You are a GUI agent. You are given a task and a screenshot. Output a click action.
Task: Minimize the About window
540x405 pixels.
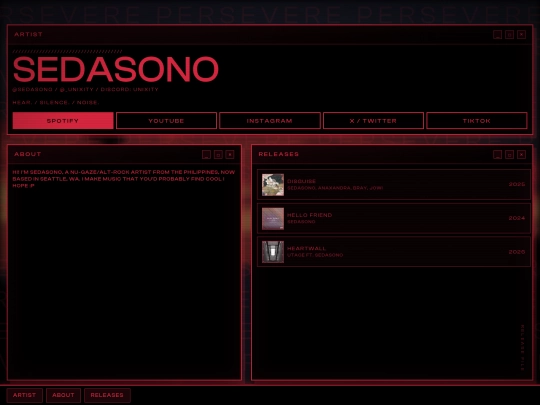[206, 154]
